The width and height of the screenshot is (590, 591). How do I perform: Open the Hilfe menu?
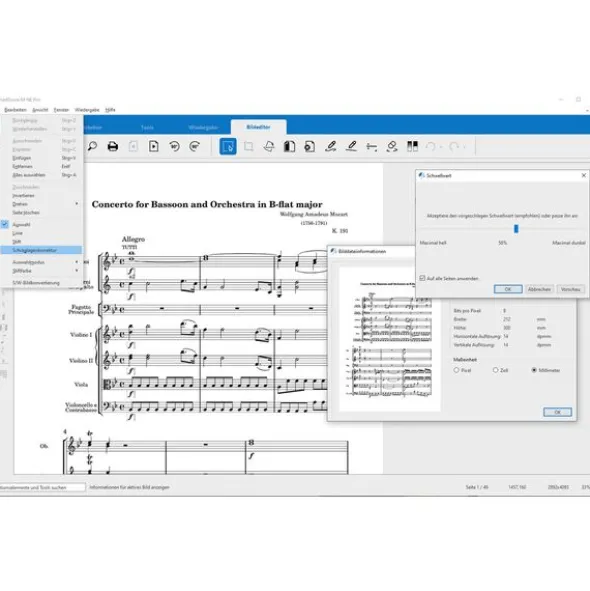pos(110,110)
